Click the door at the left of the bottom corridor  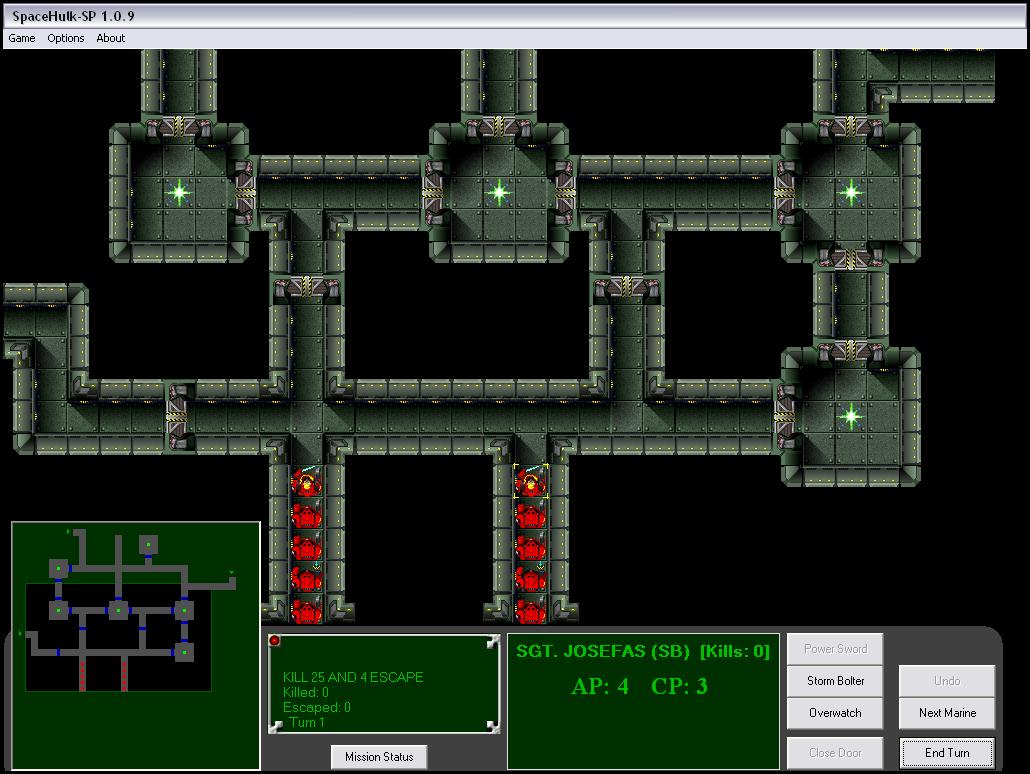[177, 417]
